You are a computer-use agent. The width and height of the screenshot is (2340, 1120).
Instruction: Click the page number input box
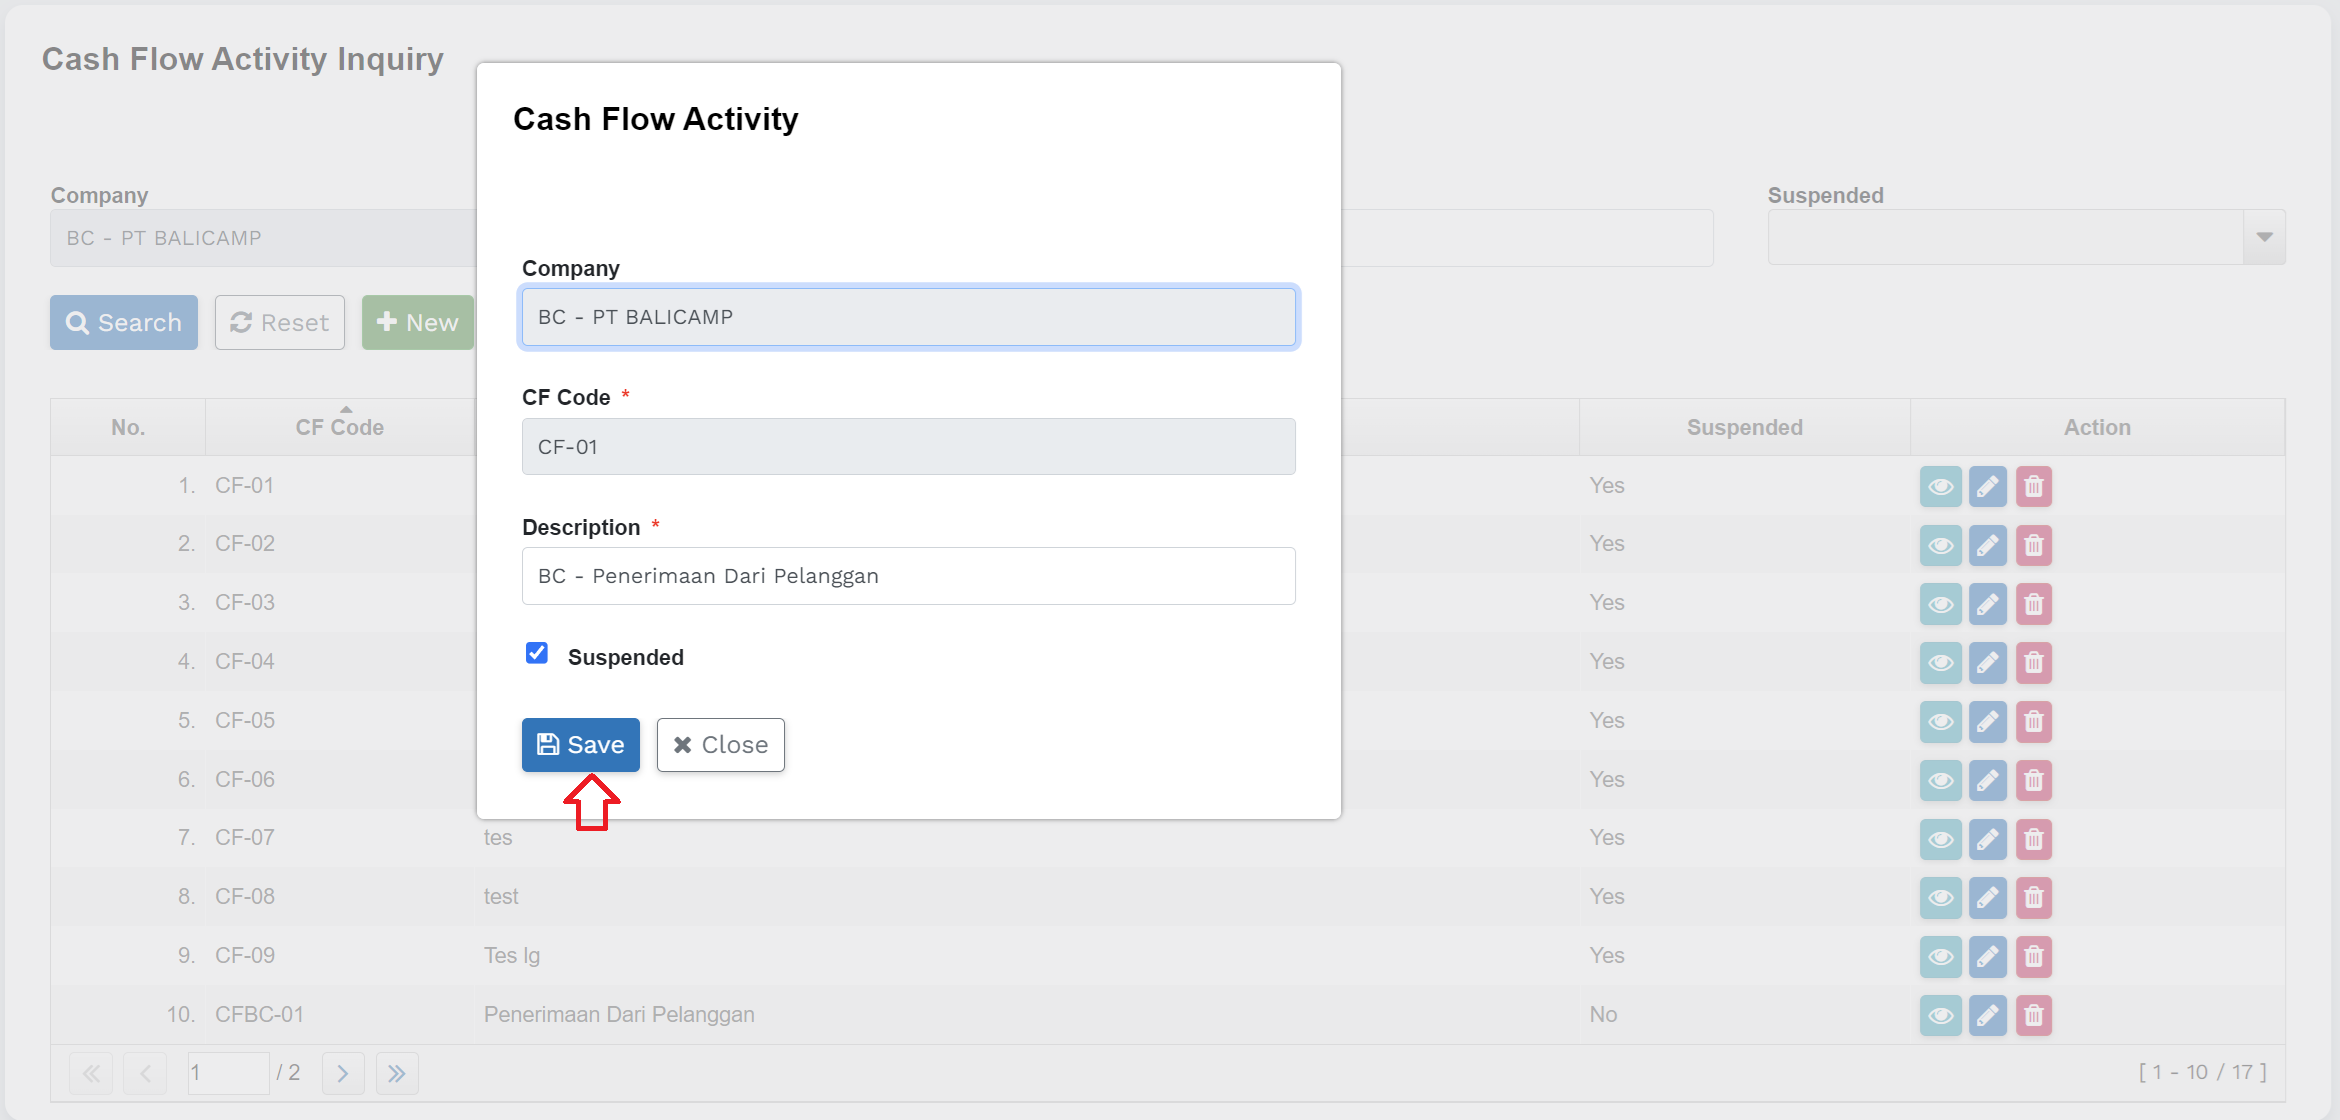pyautogui.click(x=228, y=1073)
